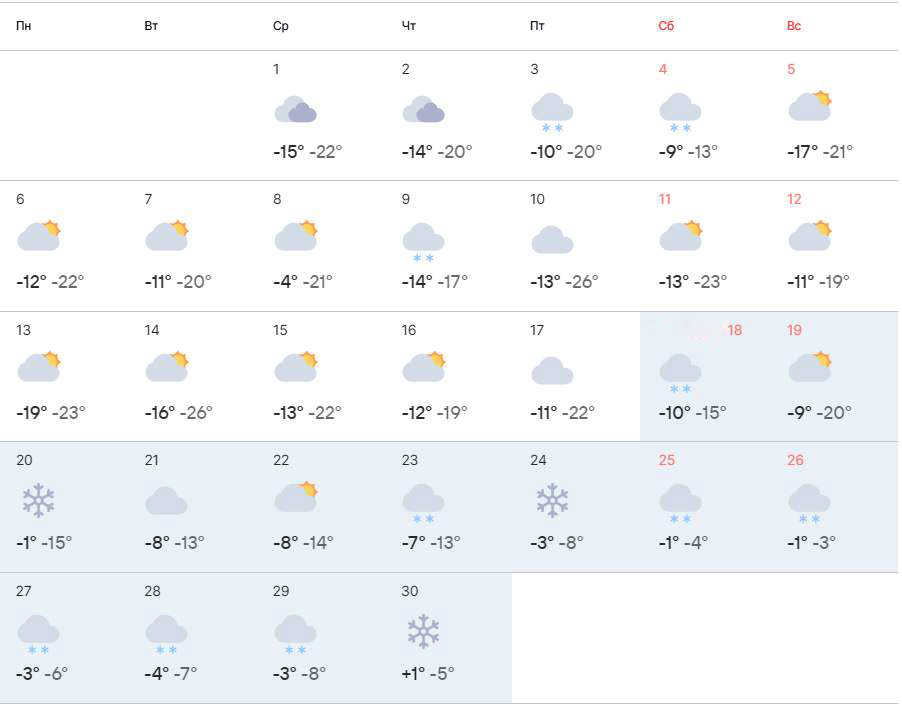Click the snowflake icon on day 24
The width and height of the screenshot is (902, 723).
pos(552,500)
